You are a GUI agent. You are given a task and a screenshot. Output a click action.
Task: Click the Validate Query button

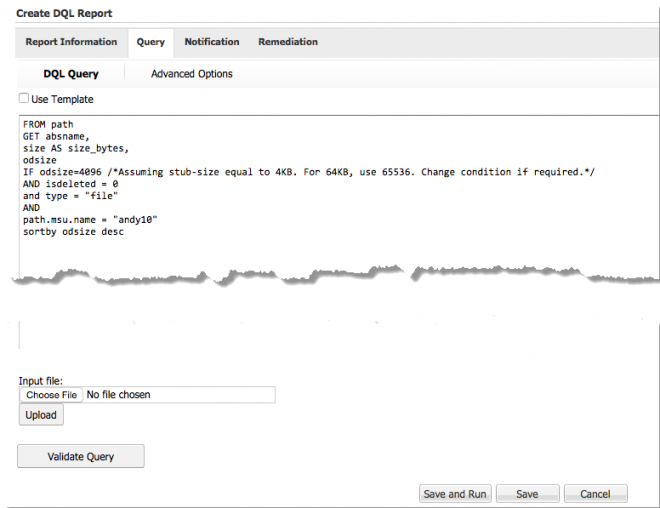point(81,457)
